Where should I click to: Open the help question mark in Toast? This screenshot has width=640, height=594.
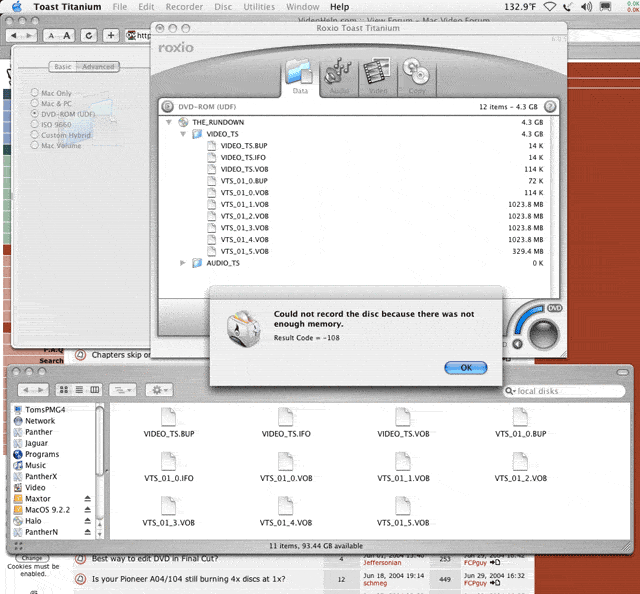(x=550, y=107)
